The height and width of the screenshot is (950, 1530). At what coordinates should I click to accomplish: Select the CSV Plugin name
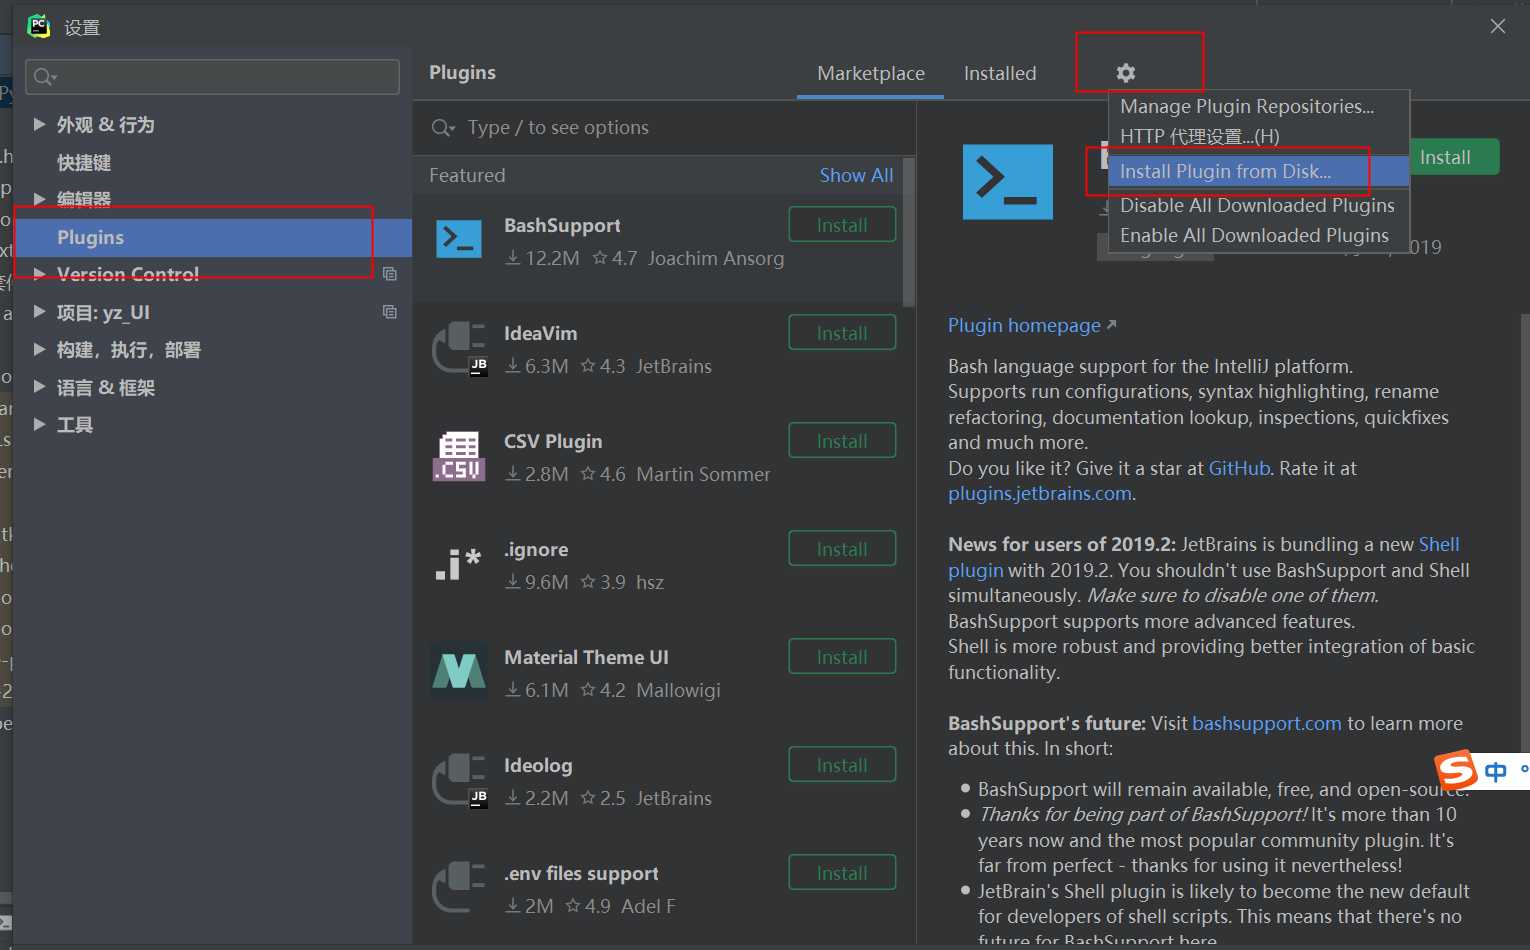coord(553,441)
